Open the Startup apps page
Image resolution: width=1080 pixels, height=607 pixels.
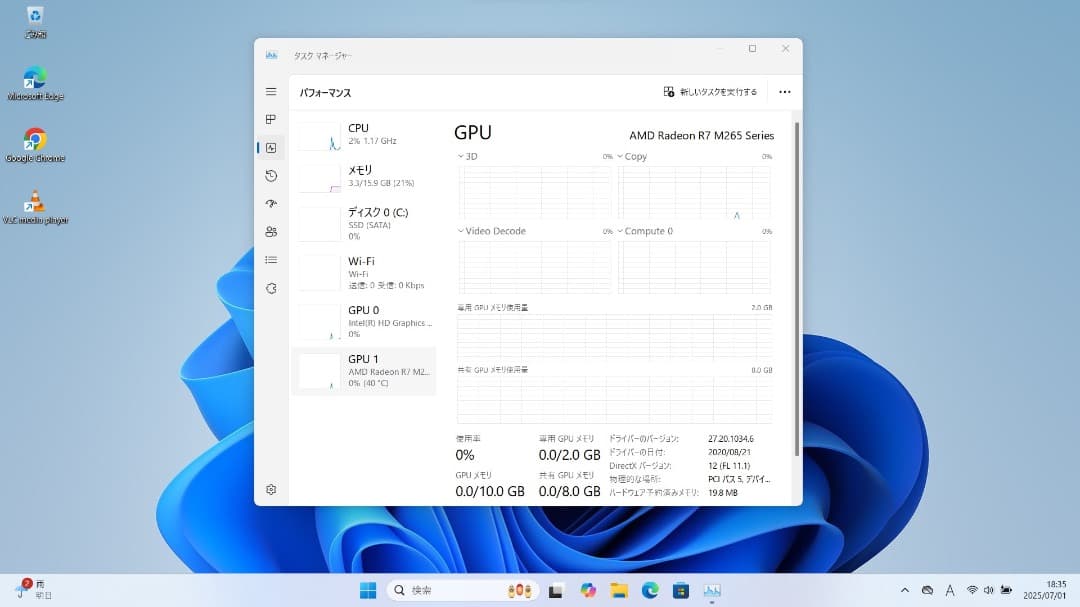(x=270, y=203)
